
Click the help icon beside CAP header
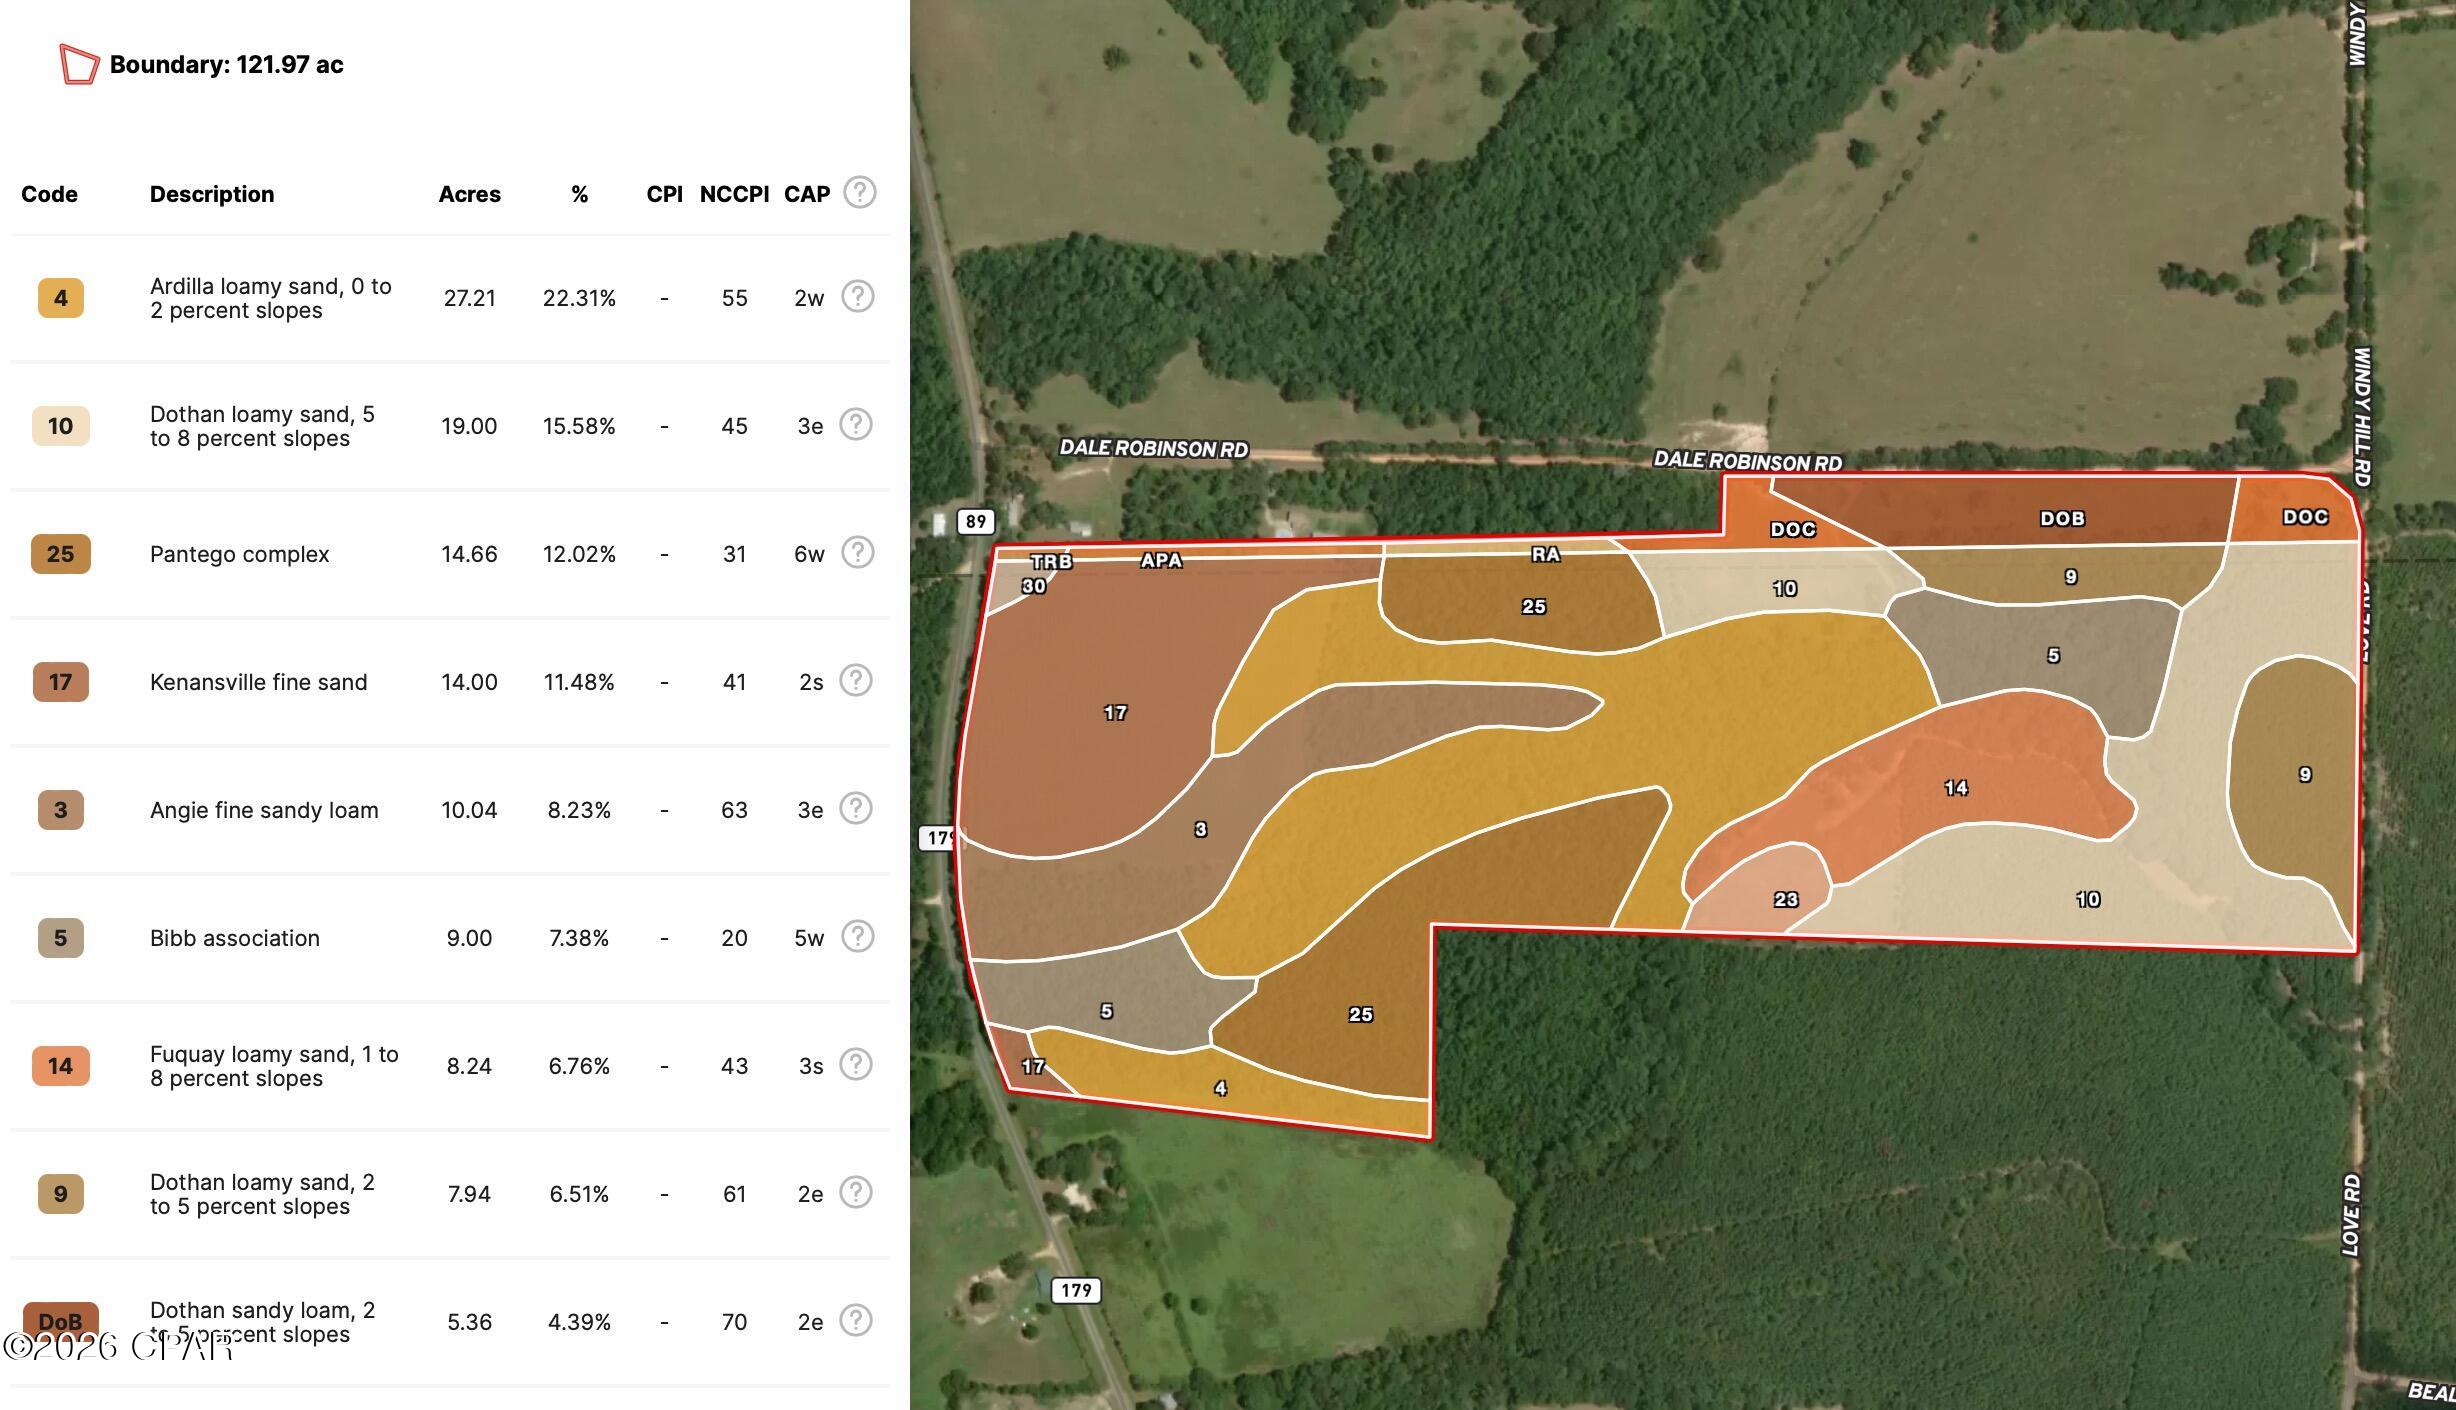pos(859,192)
